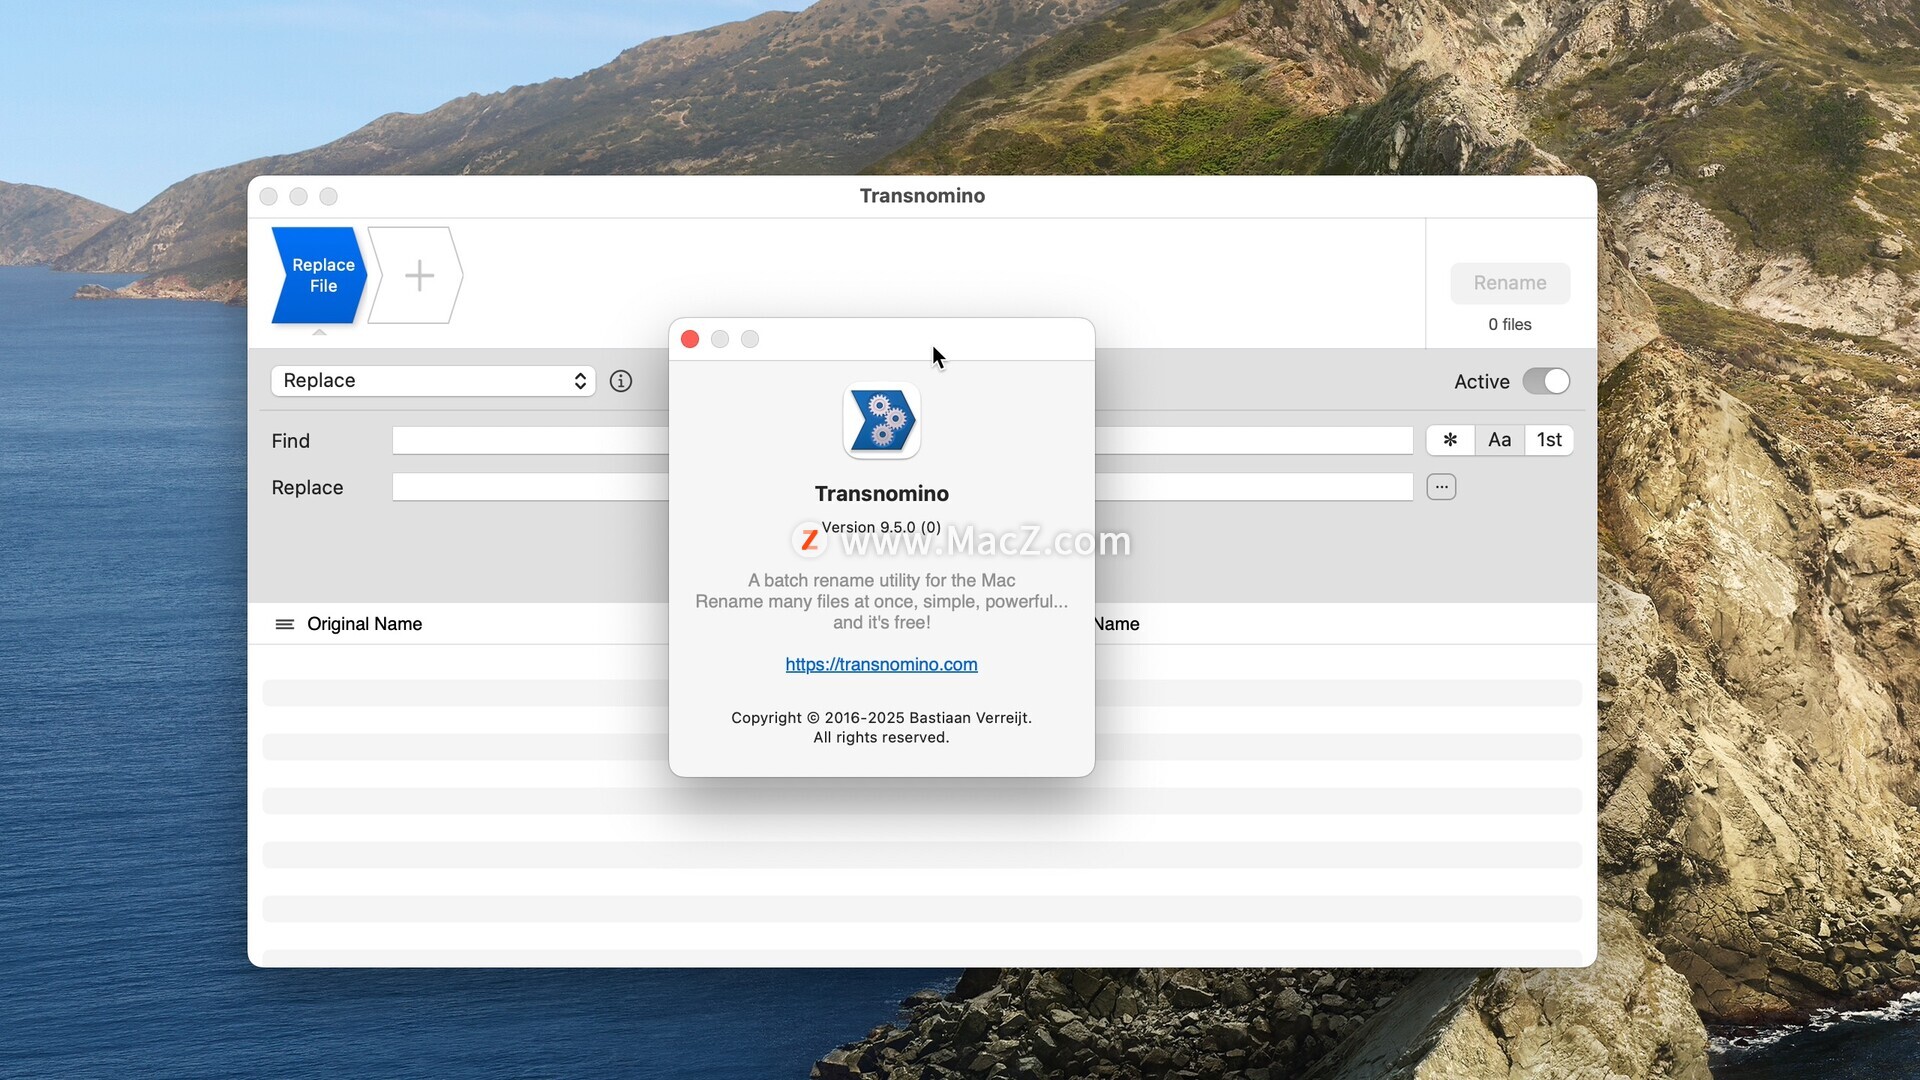Open the transnomino.com website link
Viewport: 1920px width, 1080px height.
[x=881, y=664]
